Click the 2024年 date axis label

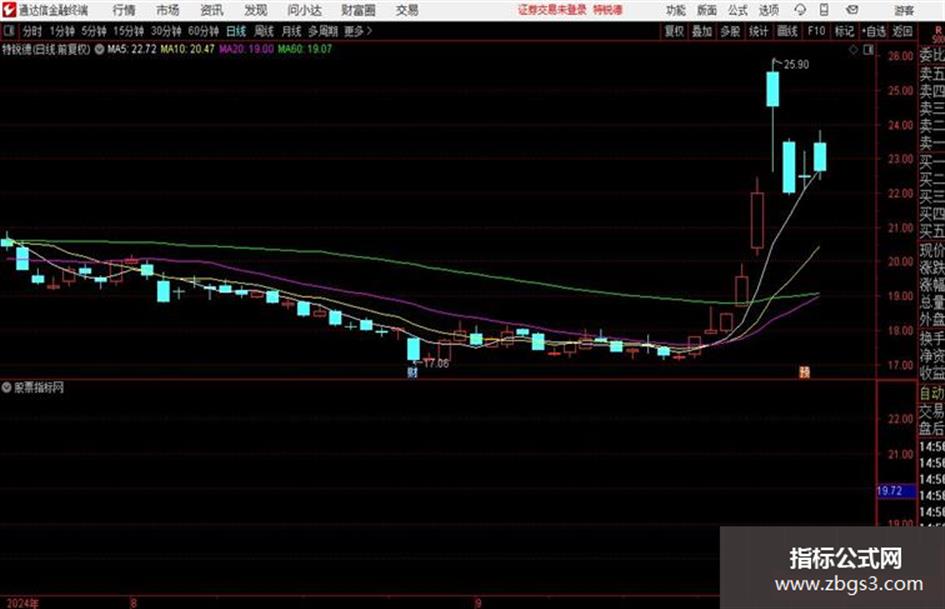click(x=23, y=603)
